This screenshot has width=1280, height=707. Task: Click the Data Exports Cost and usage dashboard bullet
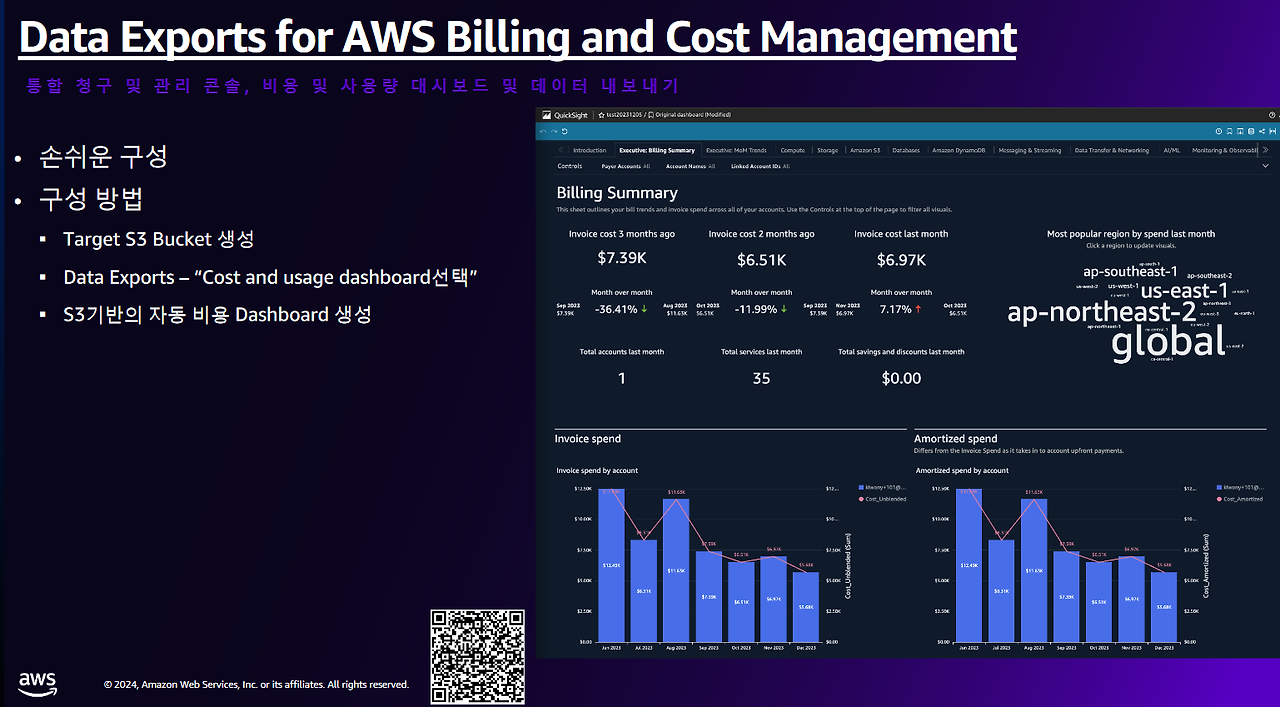click(270, 277)
